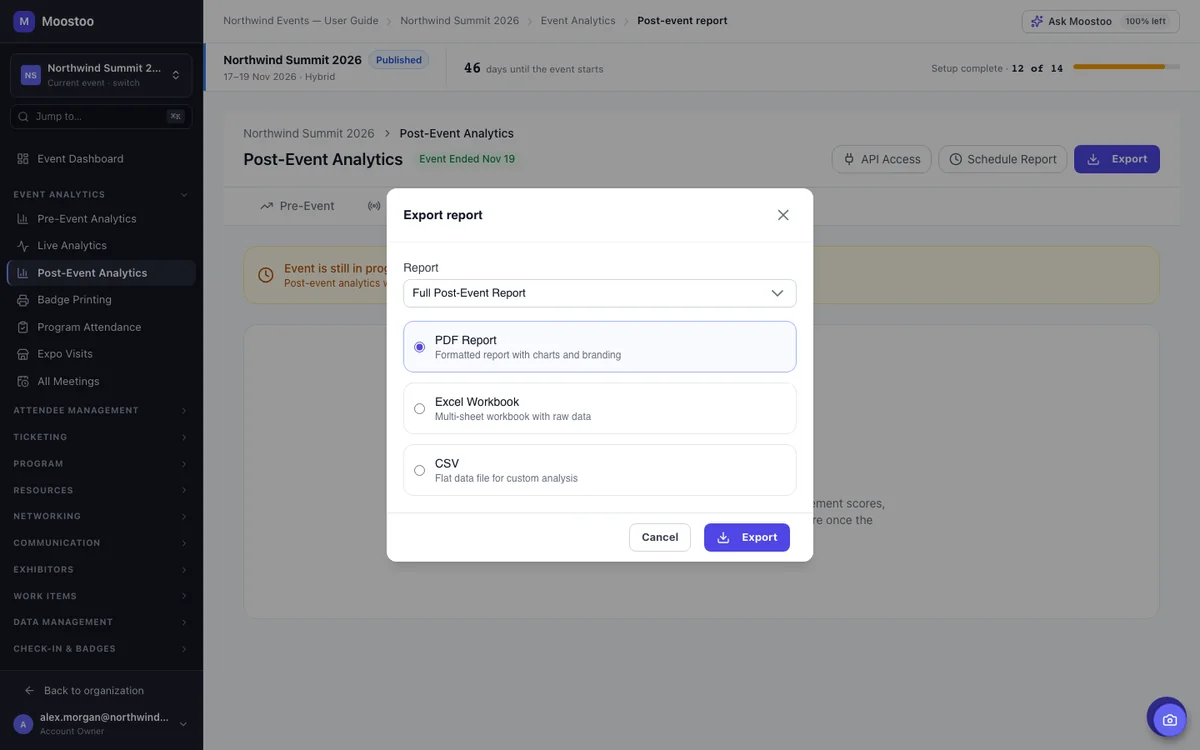Click the All Meetings calendar icon
Image resolution: width=1200 pixels, height=750 pixels.
click(x=23, y=381)
